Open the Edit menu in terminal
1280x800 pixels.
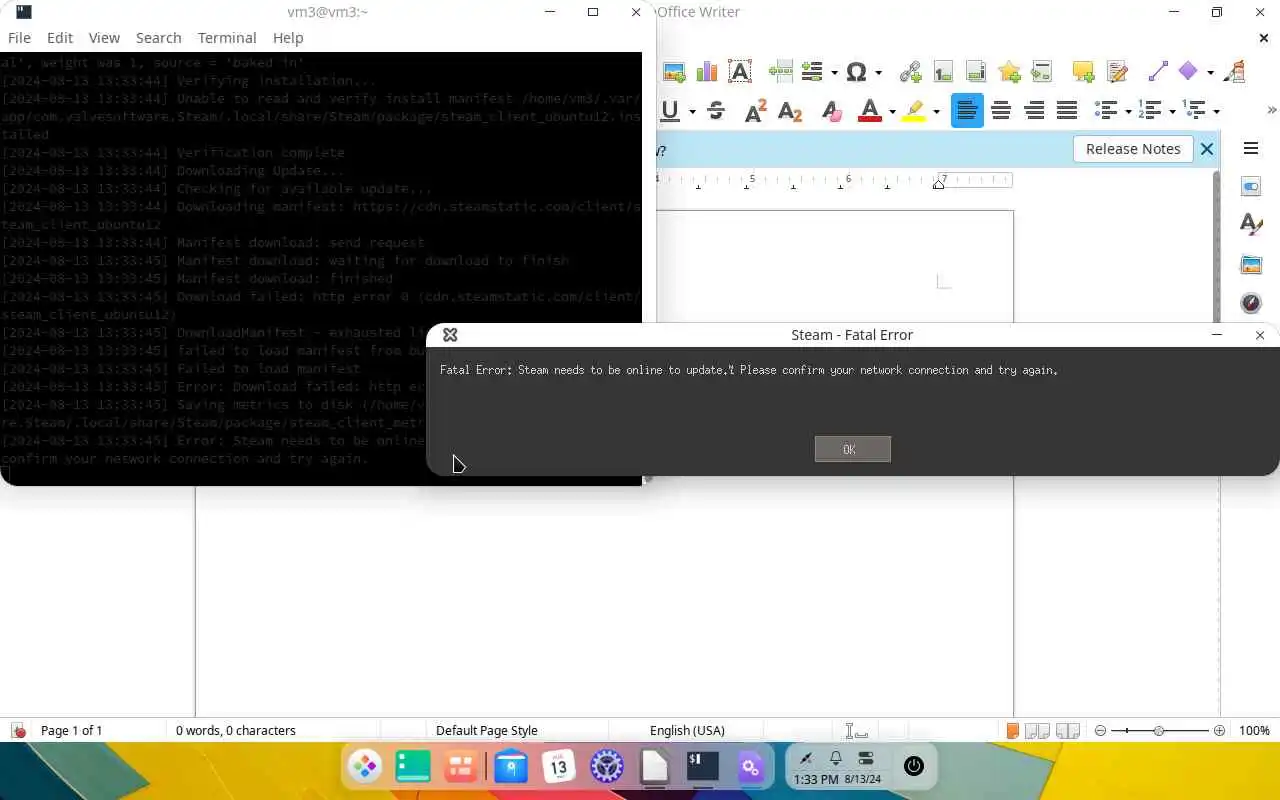pyautogui.click(x=60, y=38)
